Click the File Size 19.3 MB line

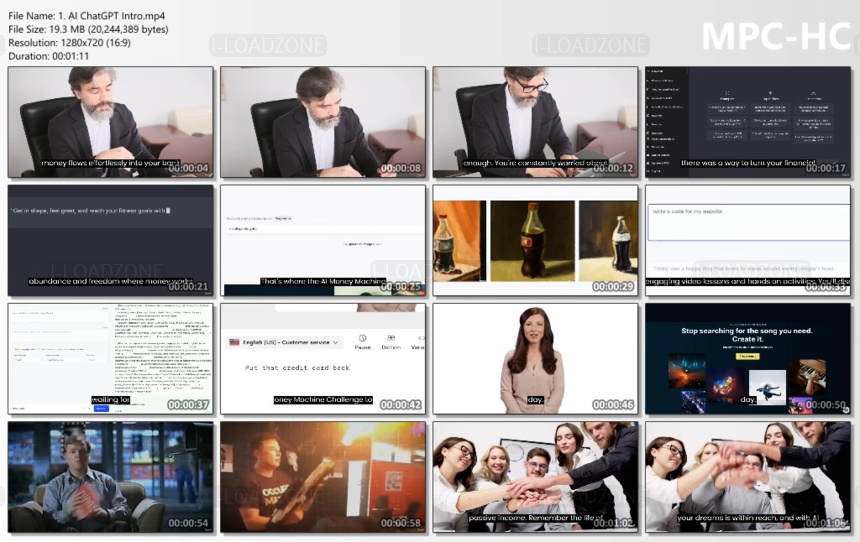88,29
